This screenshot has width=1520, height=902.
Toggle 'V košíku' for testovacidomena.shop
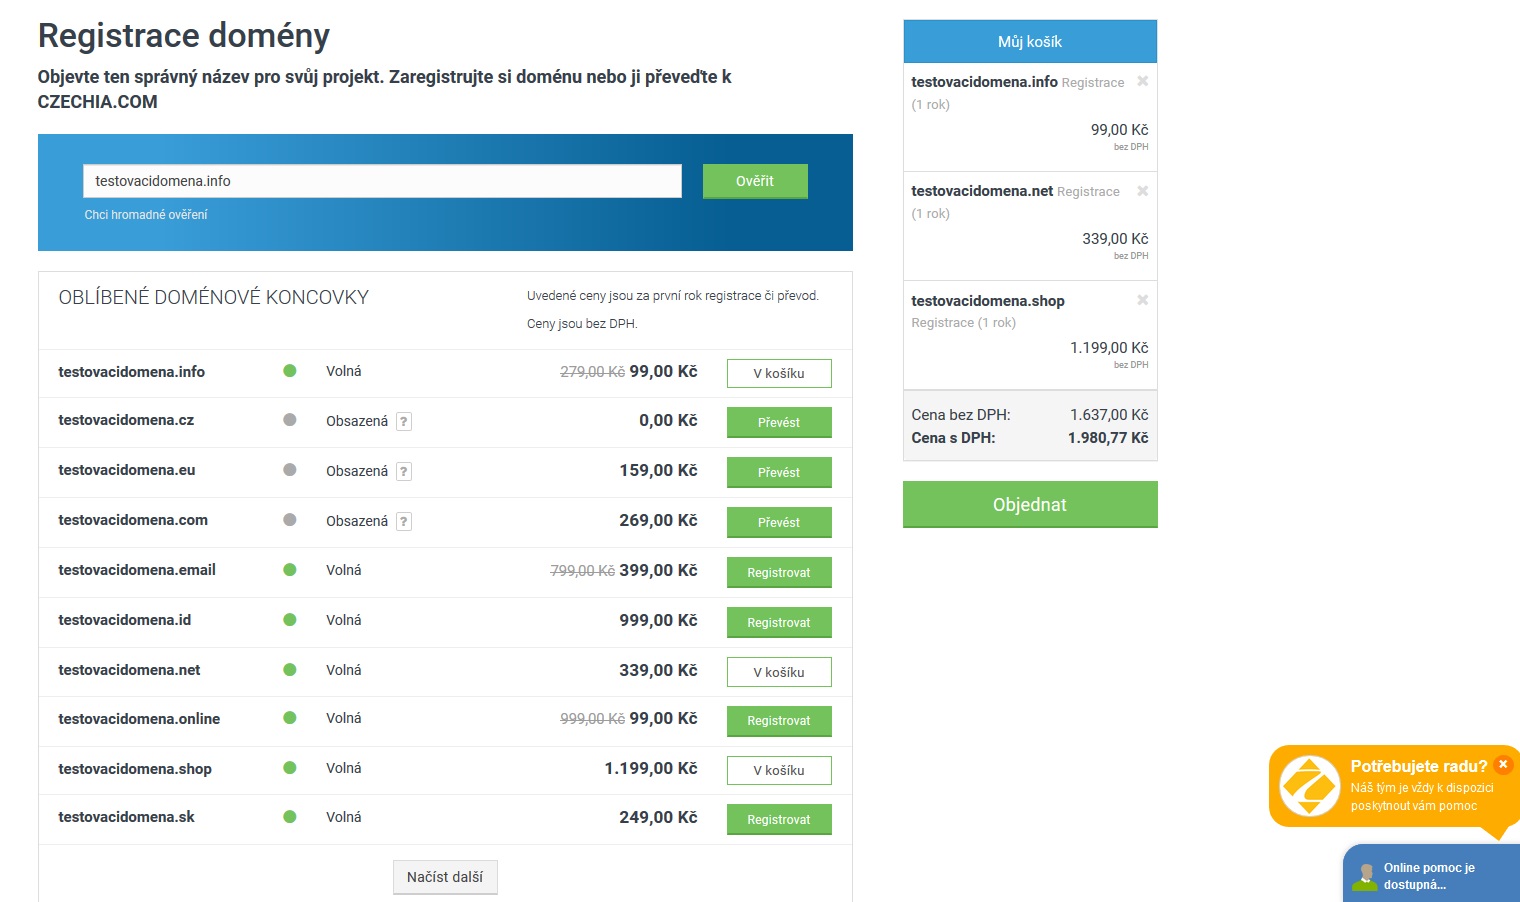click(x=778, y=770)
